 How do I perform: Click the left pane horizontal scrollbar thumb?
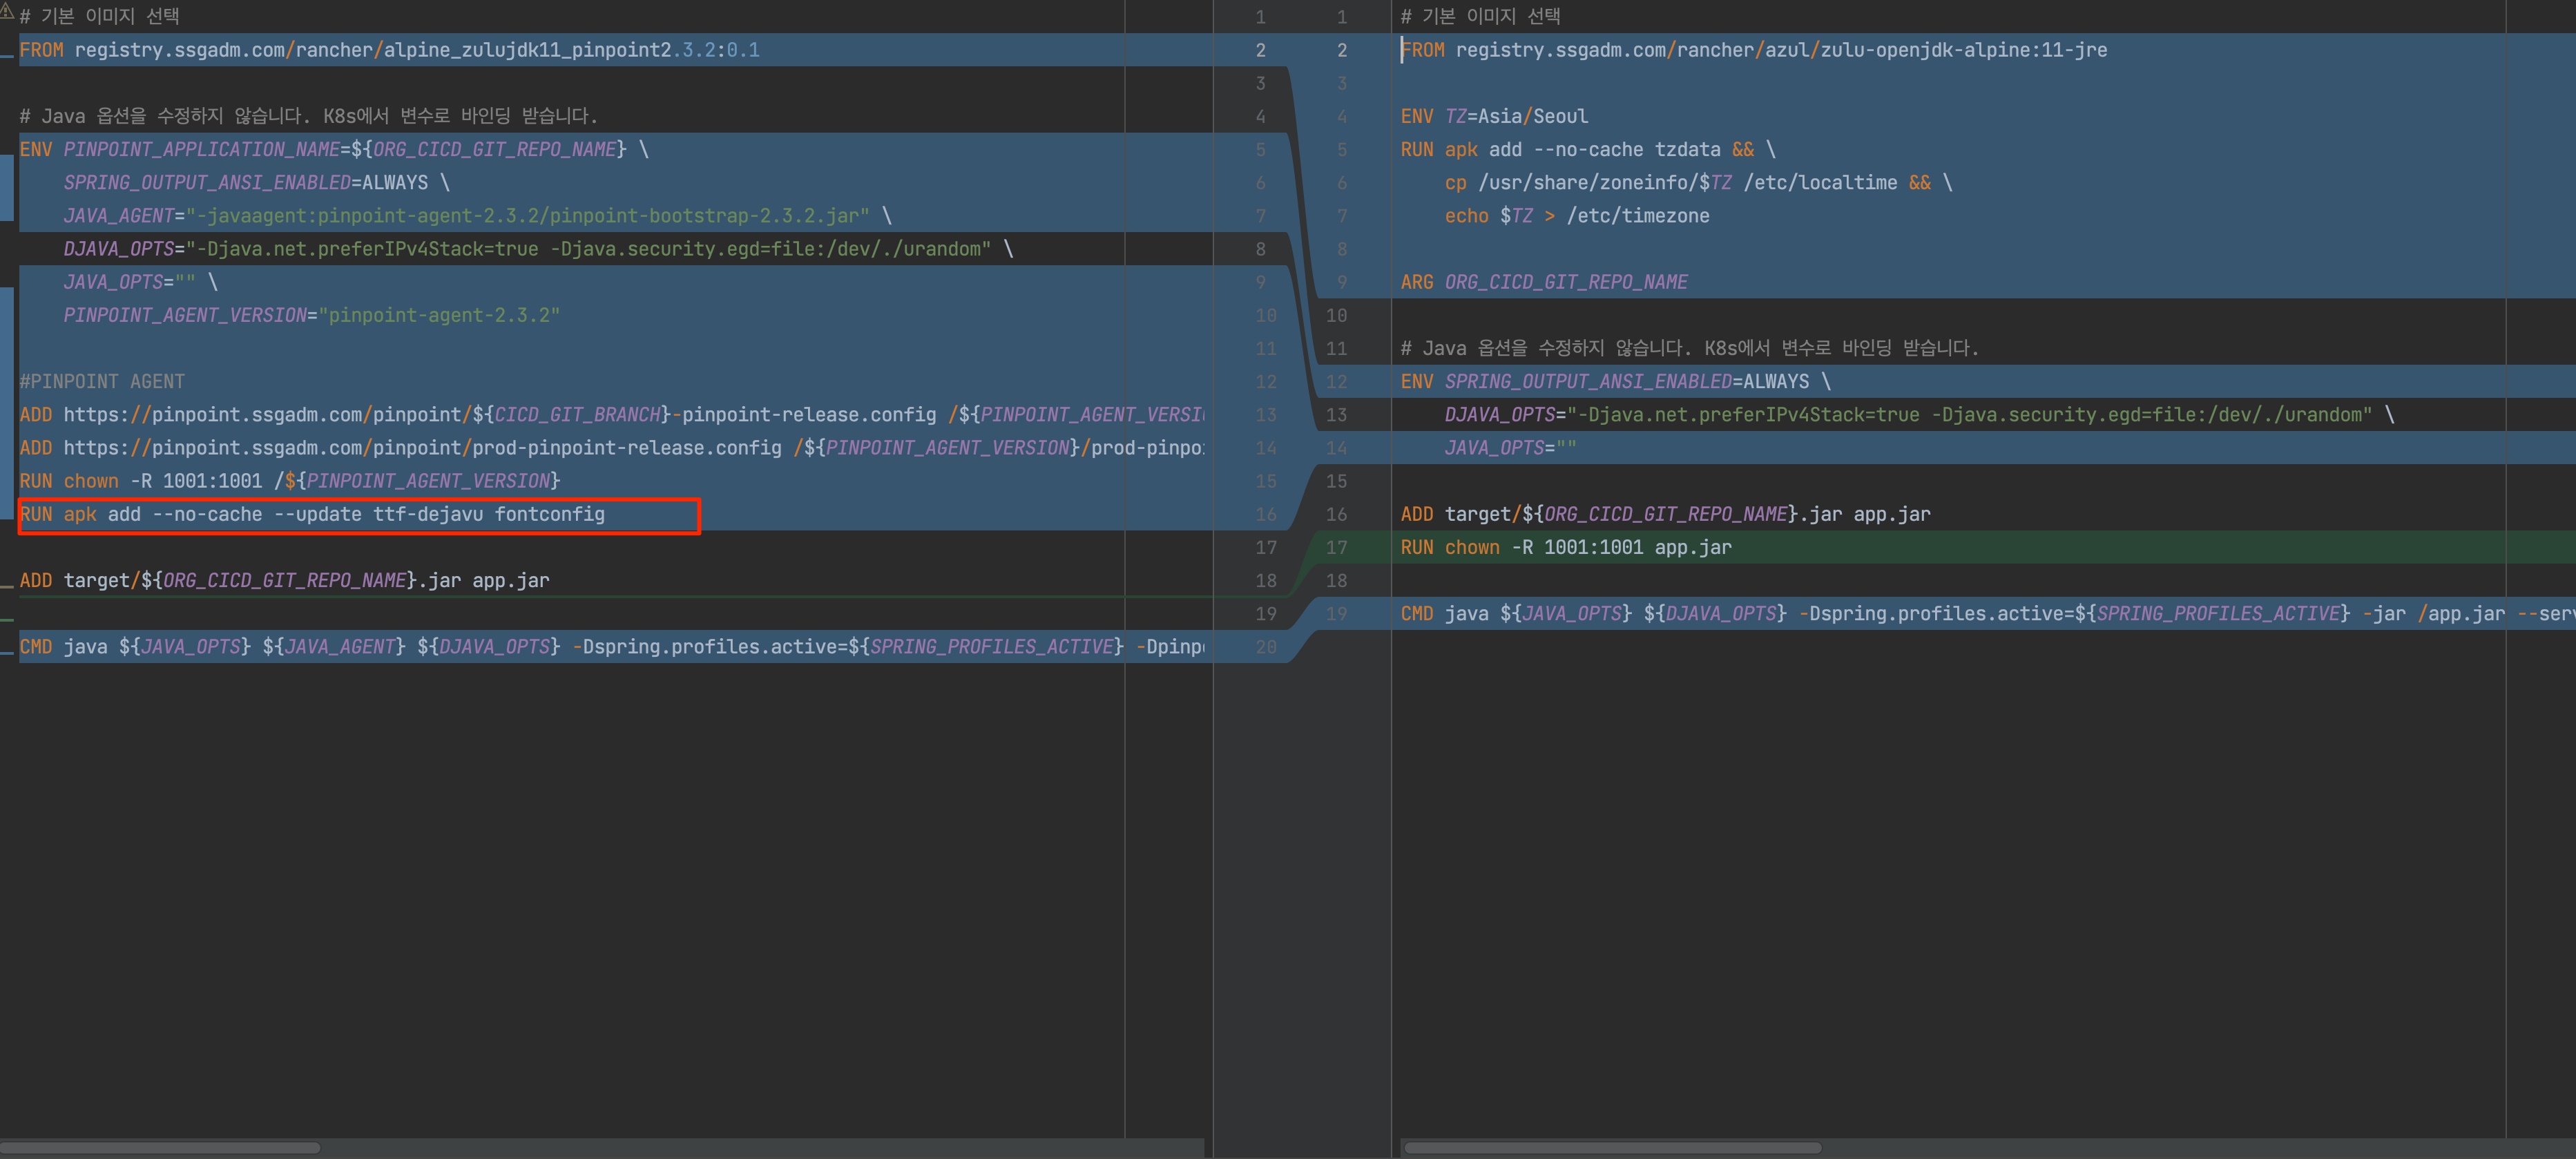tap(160, 1147)
